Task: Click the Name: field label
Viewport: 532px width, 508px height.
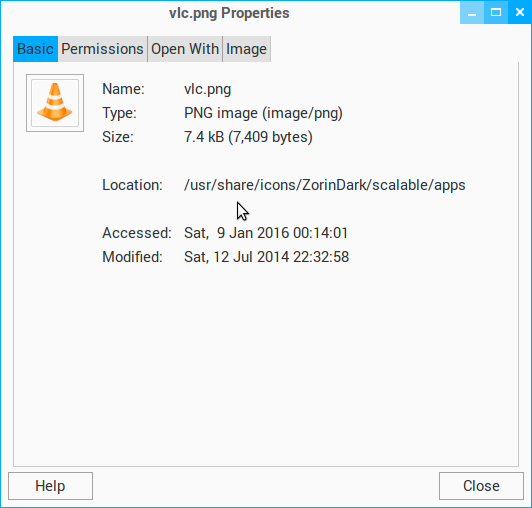Action: click(x=124, y=89)
